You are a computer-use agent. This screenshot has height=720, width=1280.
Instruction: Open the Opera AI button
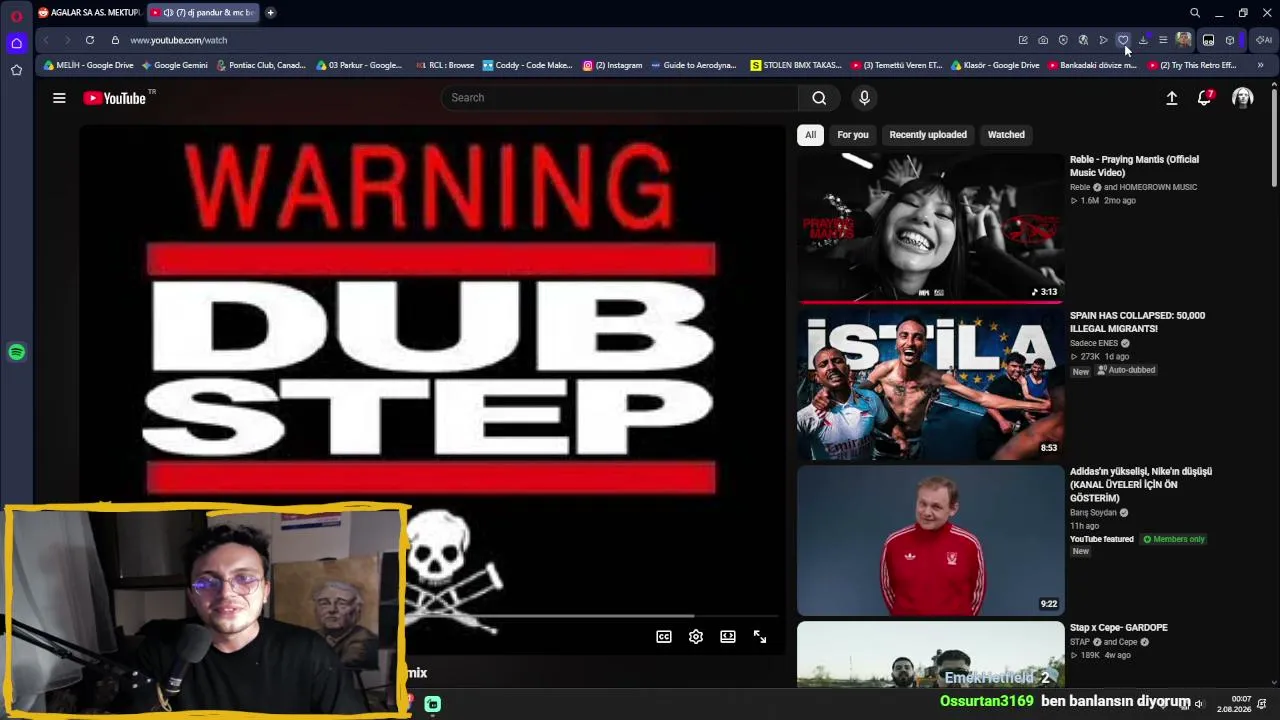1264,40
